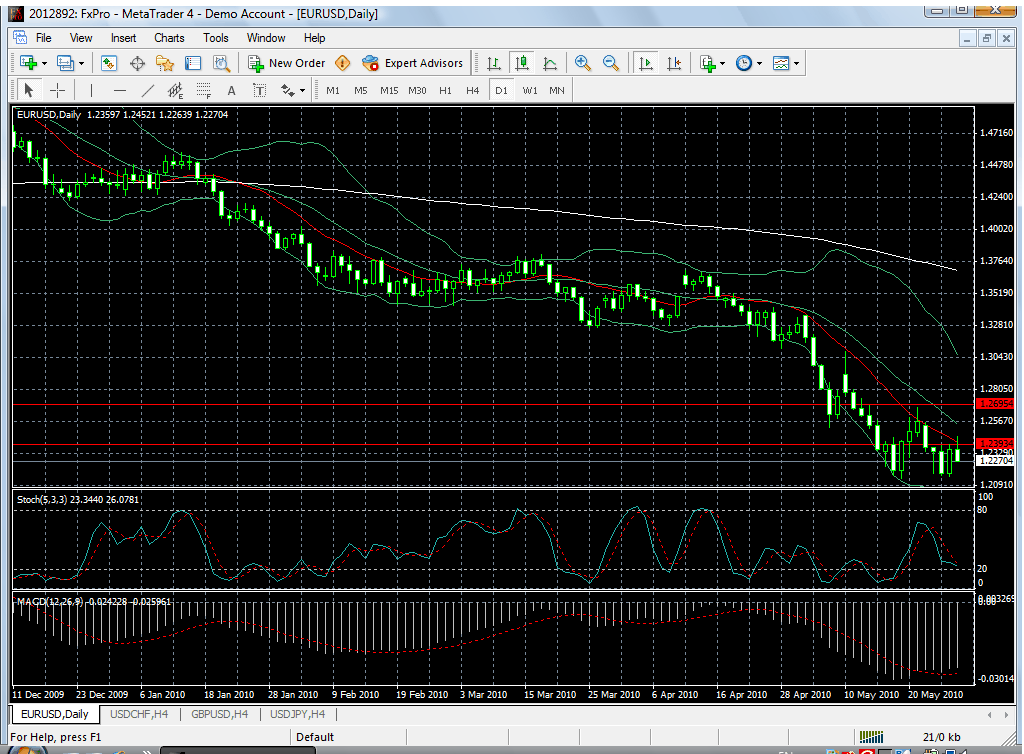The width and height of the screenshot is (1024, 754).
Task: Click the Expert Advisors button
Action: point(413,63)
